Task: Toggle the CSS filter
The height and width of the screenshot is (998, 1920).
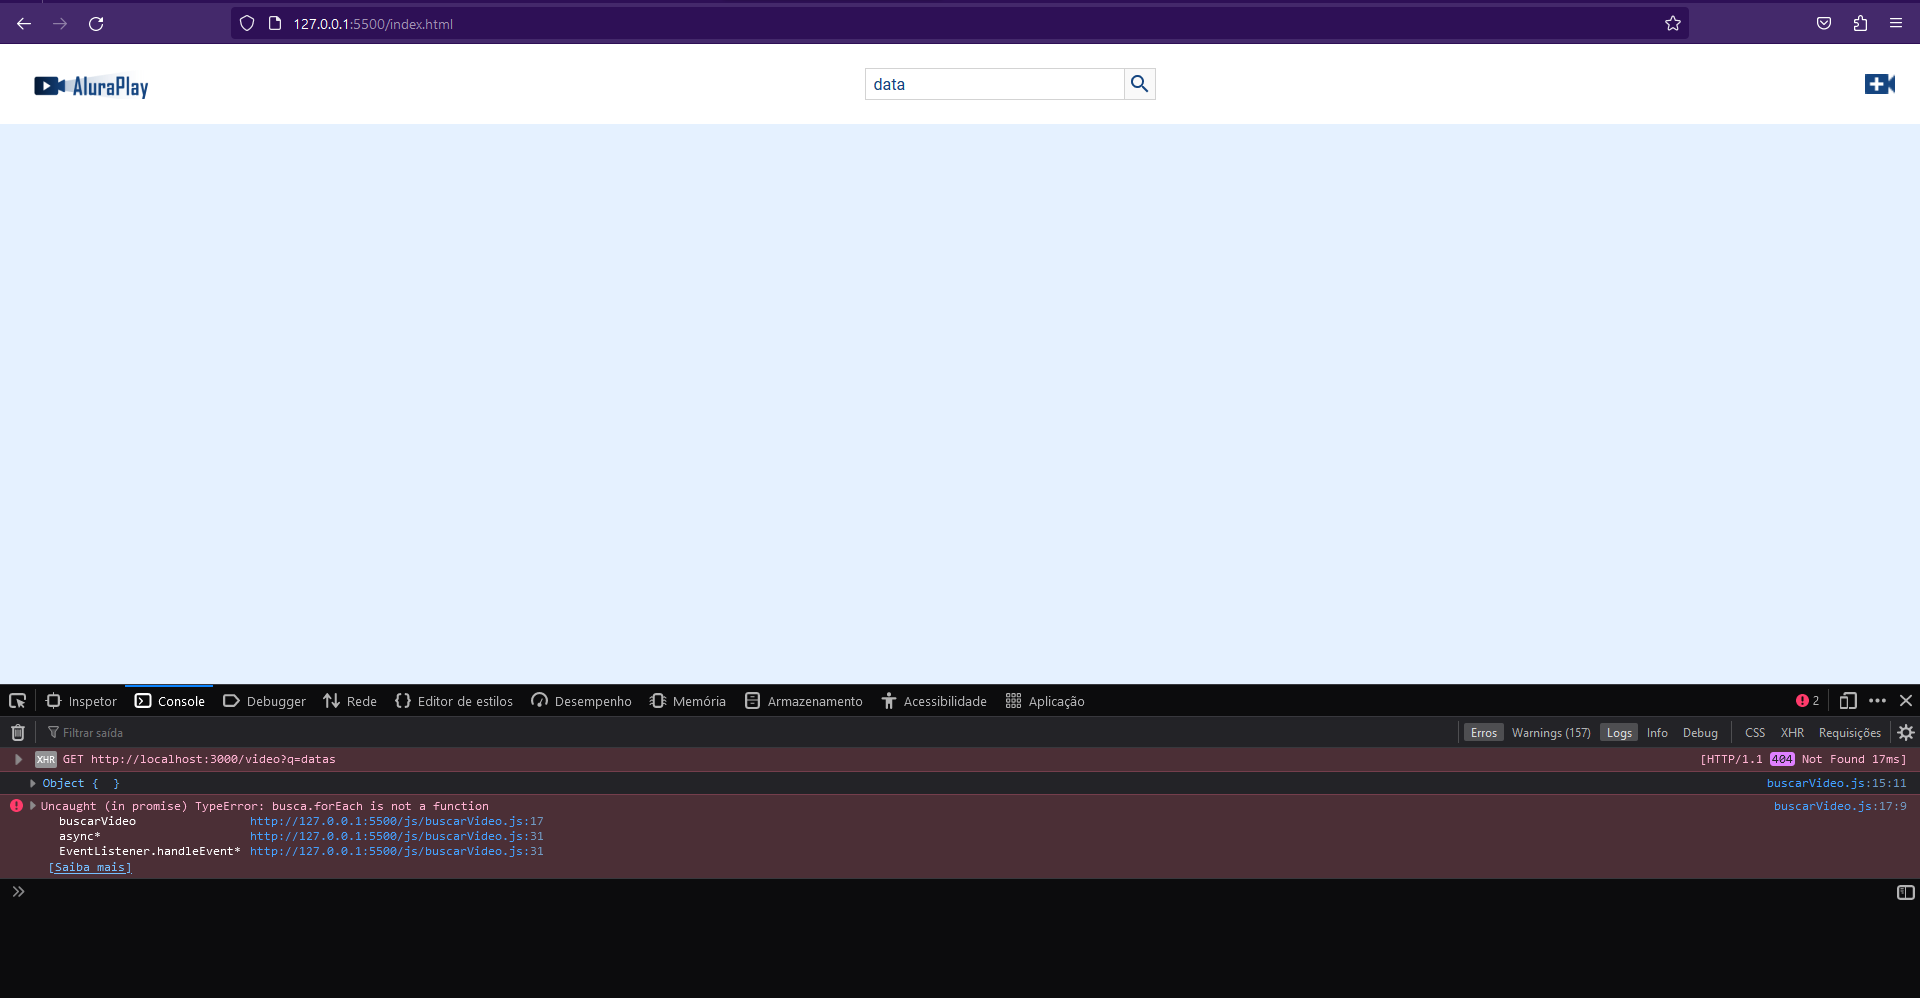Action: [x=1755, y=732]
